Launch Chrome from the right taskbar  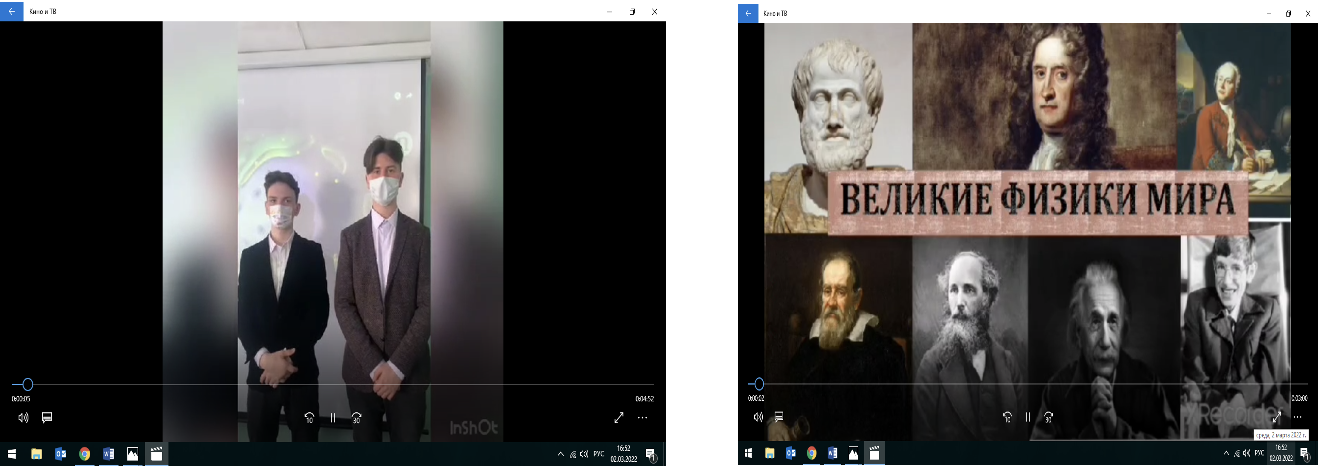pos(811,454)
